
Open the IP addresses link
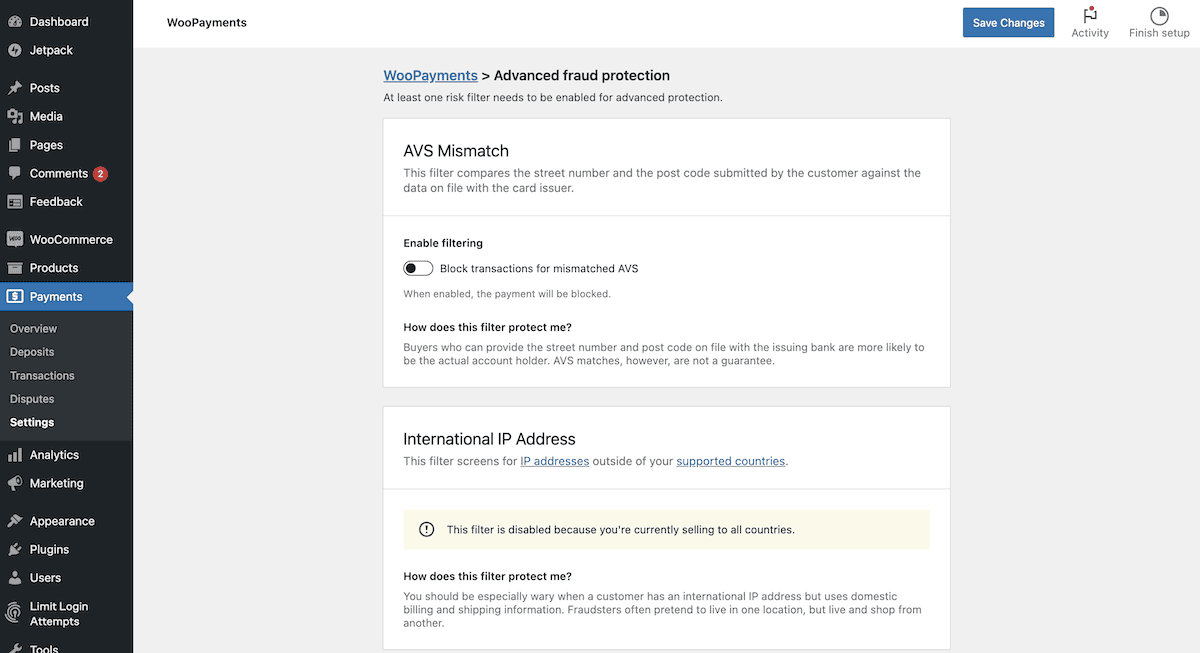[555, 461]
